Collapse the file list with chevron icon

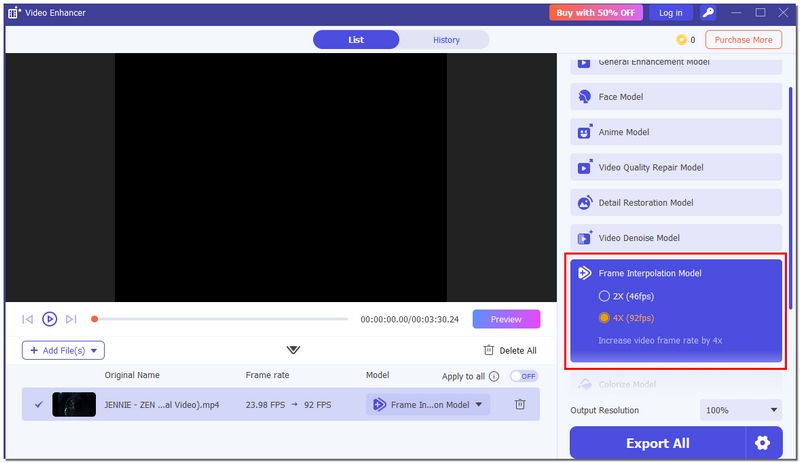[293, 350]
